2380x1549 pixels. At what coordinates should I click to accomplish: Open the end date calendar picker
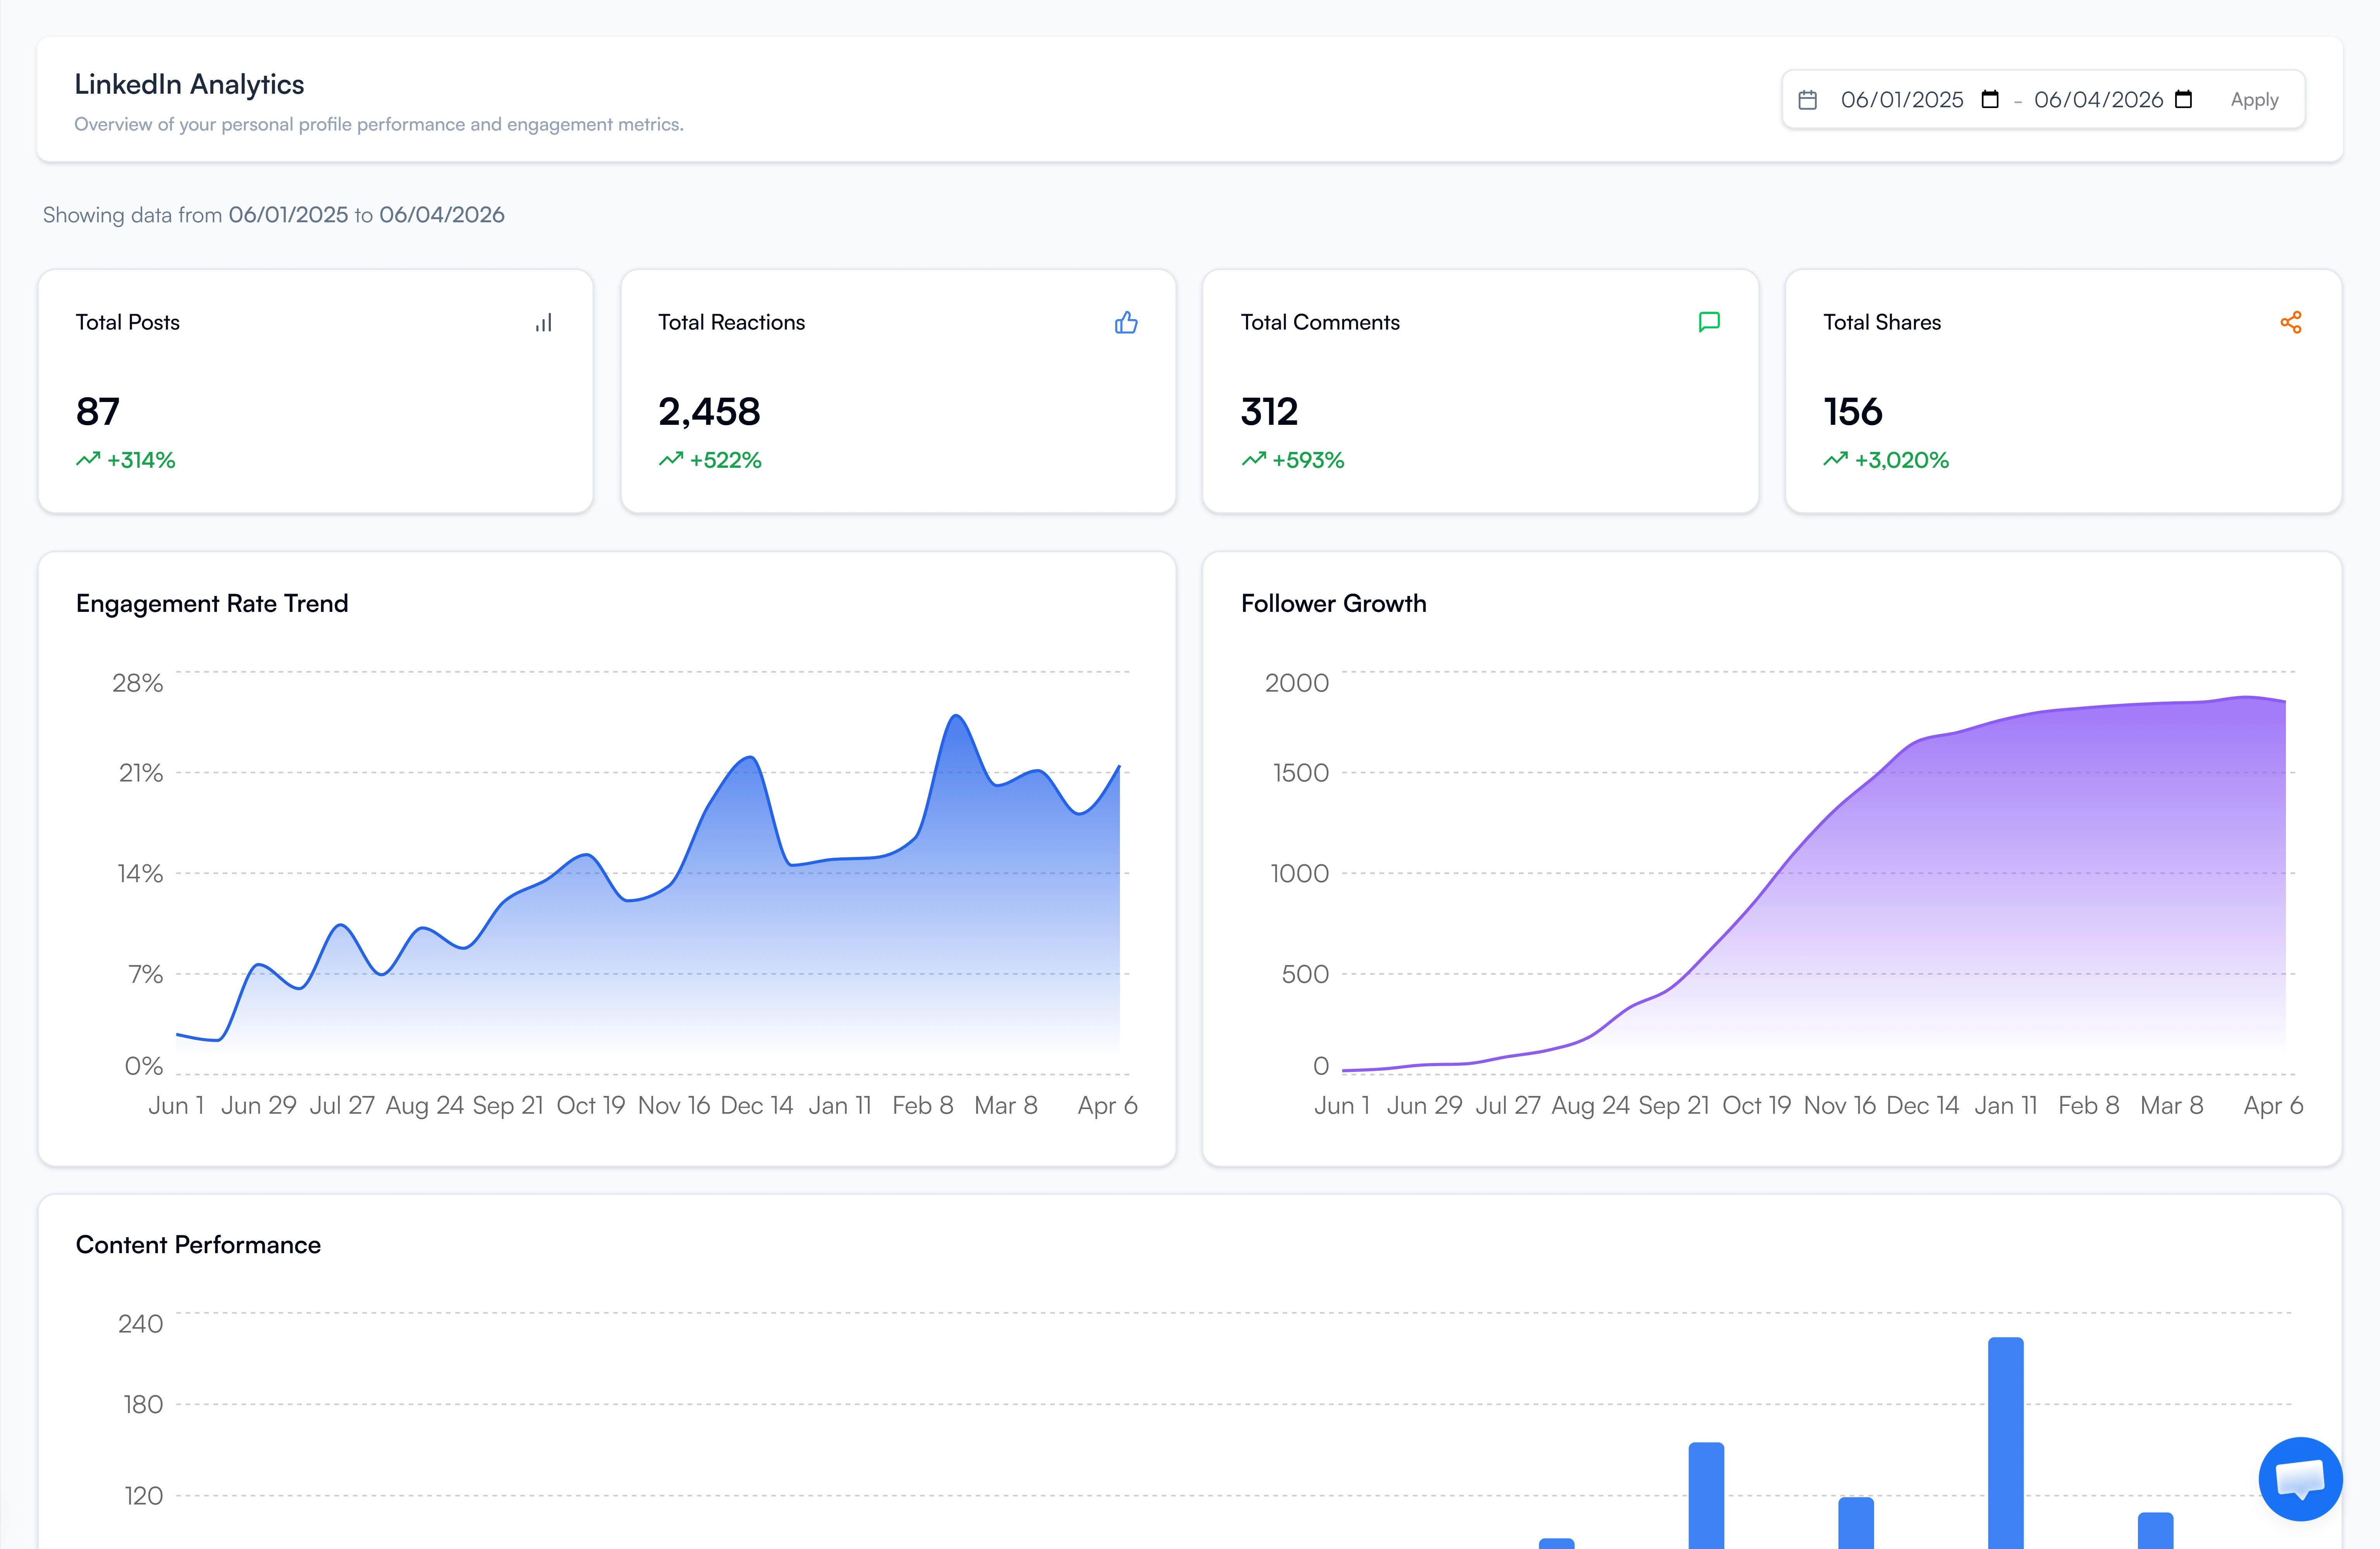coord(2184,99)
